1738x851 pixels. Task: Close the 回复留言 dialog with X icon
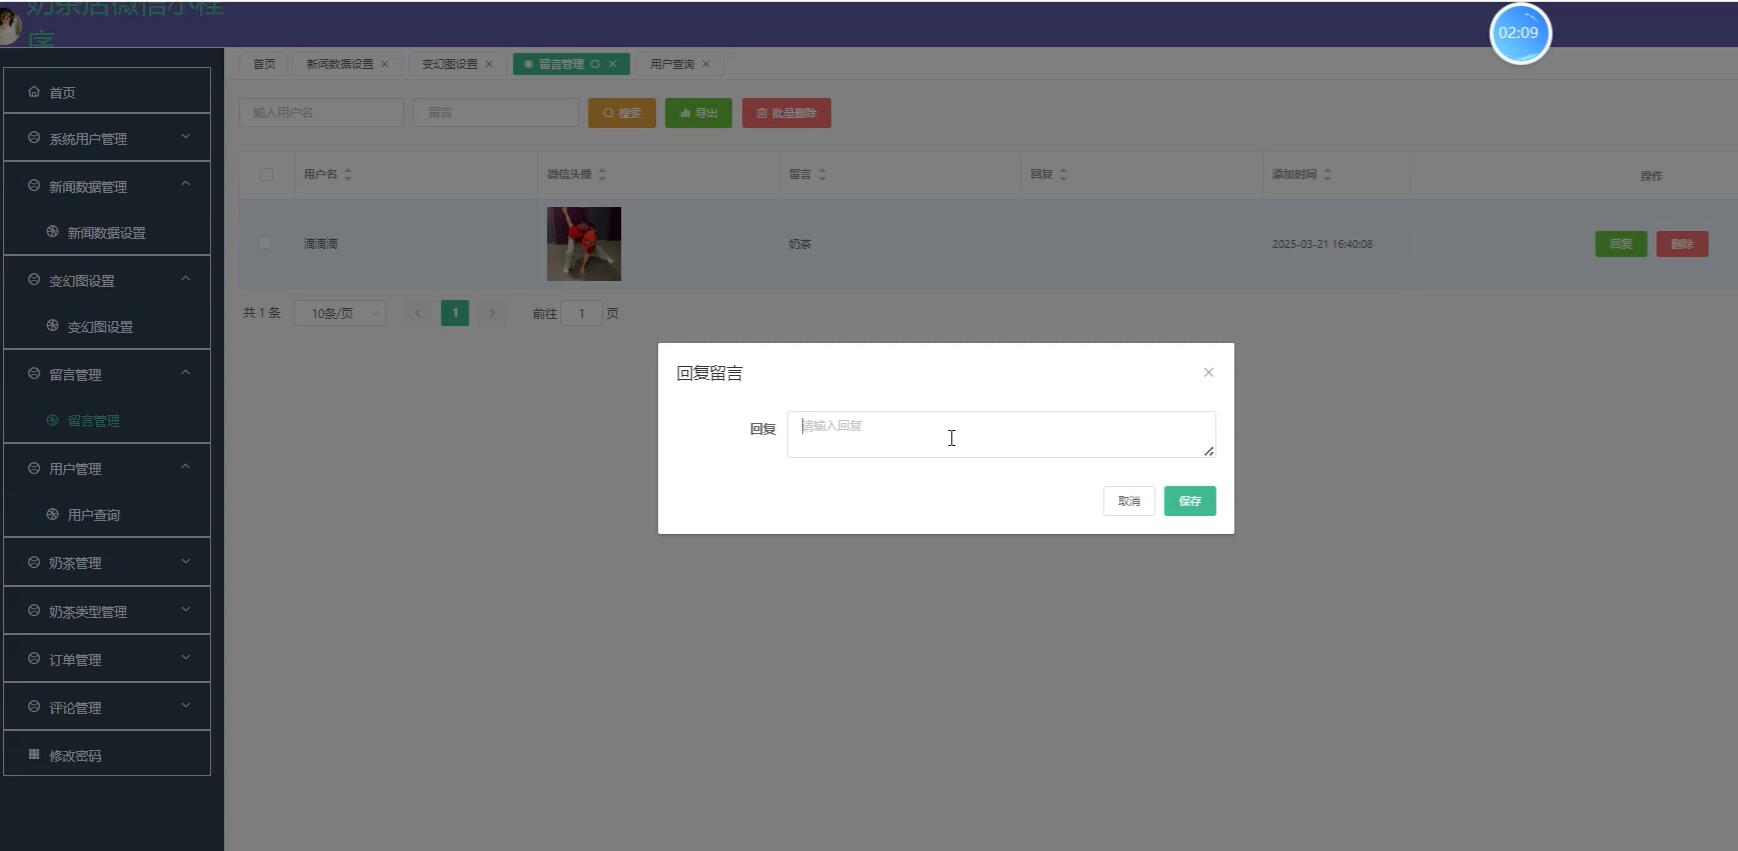point(1208,372)
